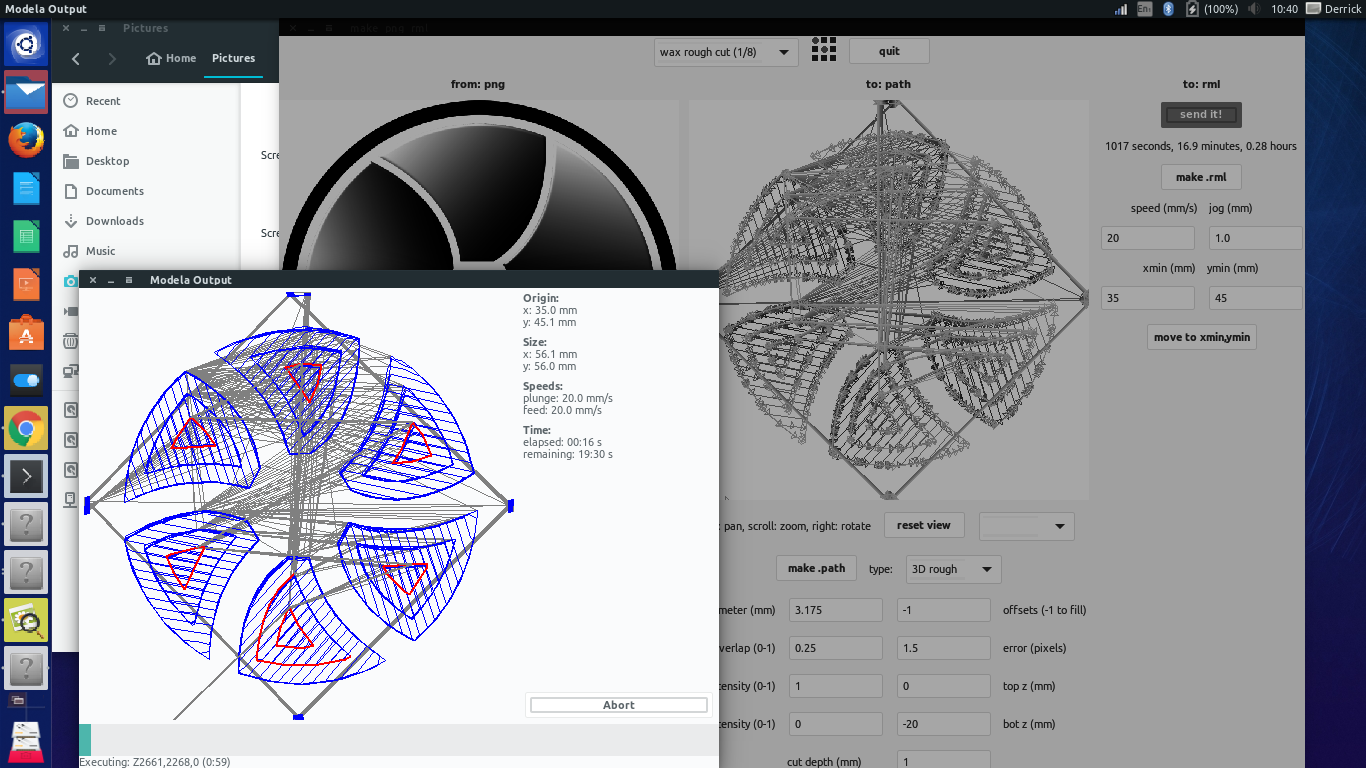Click the Modela Output toolpath canvas
The image size is (1366, 768).
[299, 506]
